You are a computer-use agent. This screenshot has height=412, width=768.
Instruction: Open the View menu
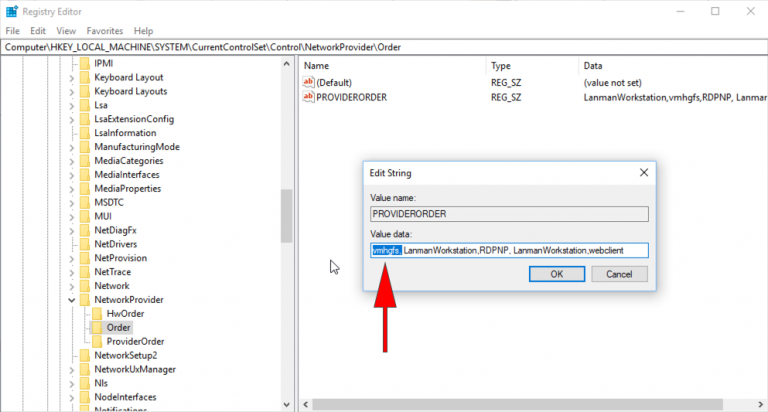point(66,31)
